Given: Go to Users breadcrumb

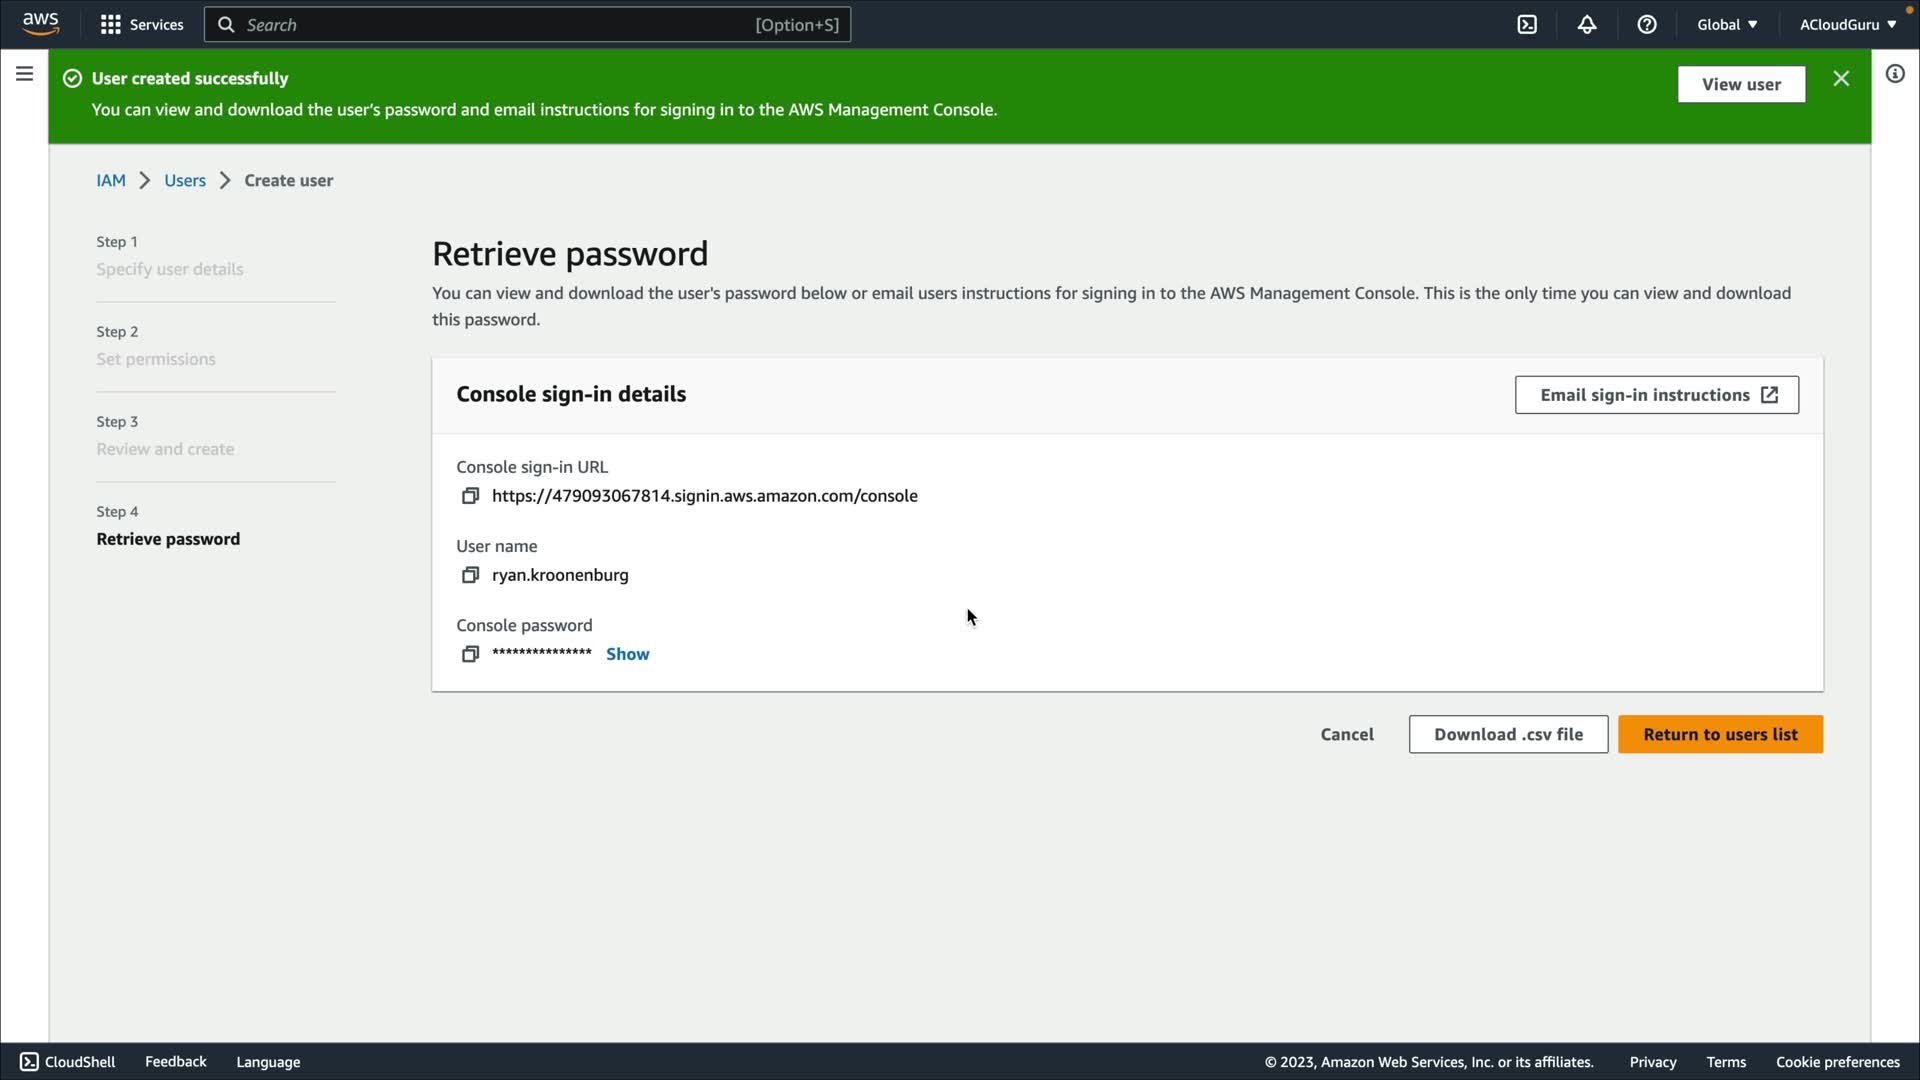Looking at the screenshot, I should (x=185, y=181).
